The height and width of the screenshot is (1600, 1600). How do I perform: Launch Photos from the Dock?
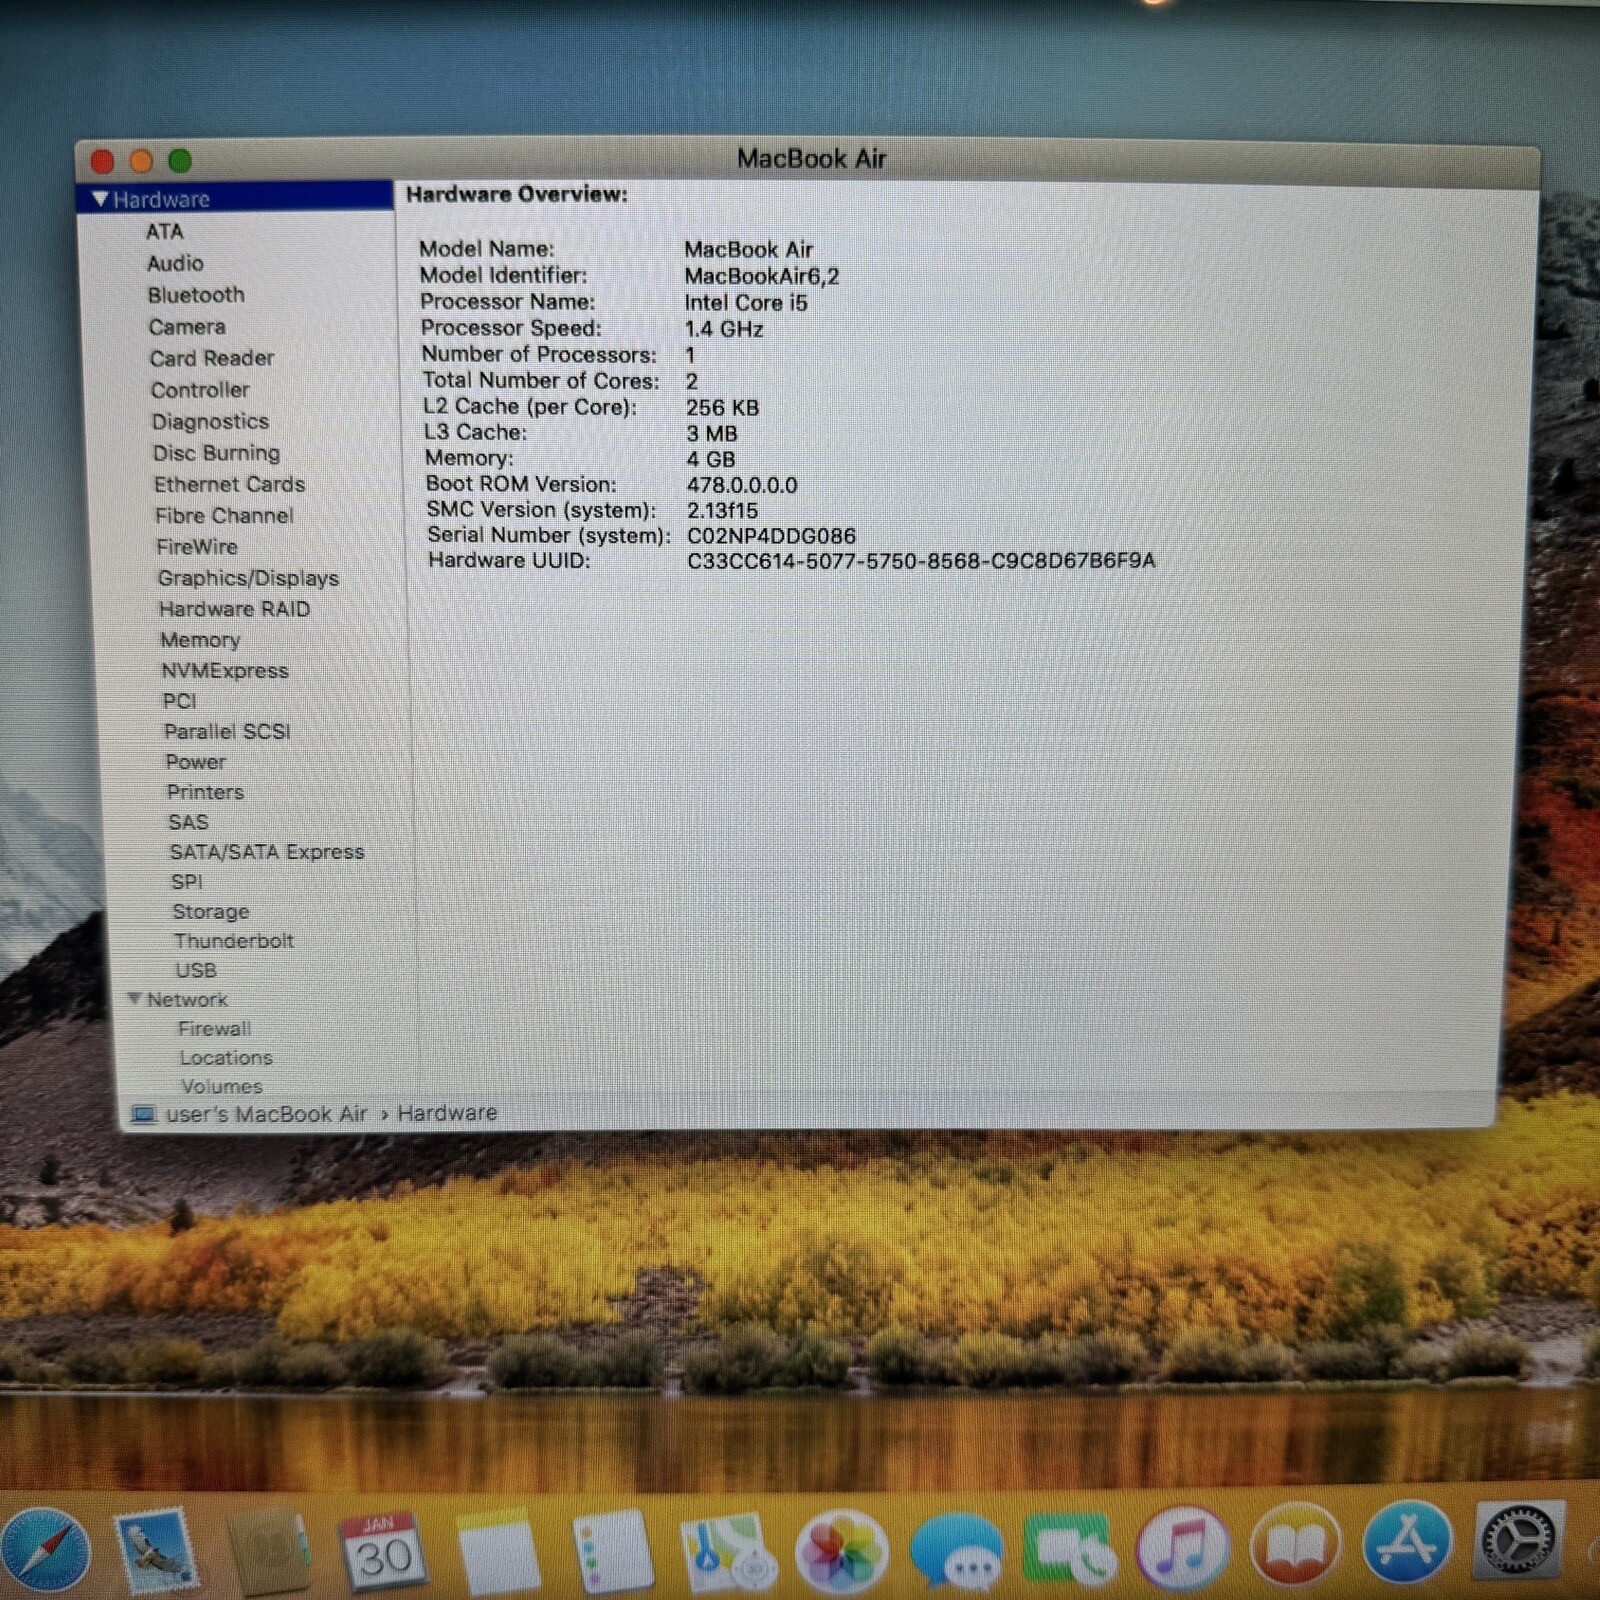pyautogui.click(x=842, y=1553)
